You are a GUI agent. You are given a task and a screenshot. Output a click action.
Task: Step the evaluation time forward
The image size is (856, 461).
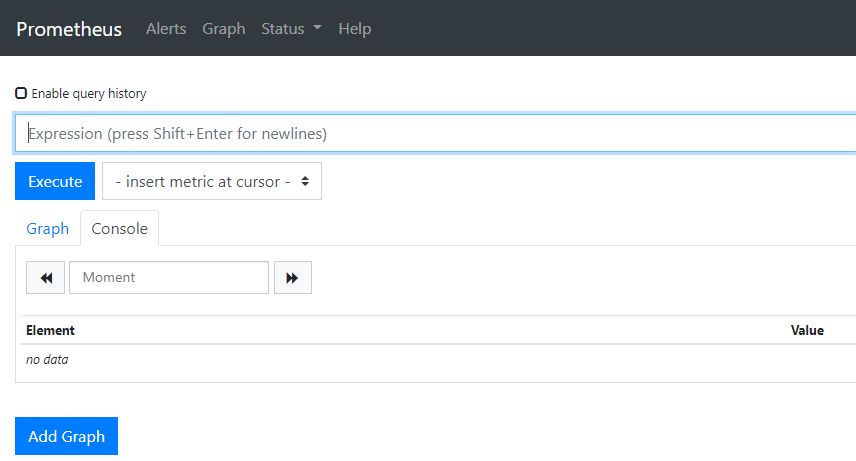pyautogui.click(x=292, y=278)
